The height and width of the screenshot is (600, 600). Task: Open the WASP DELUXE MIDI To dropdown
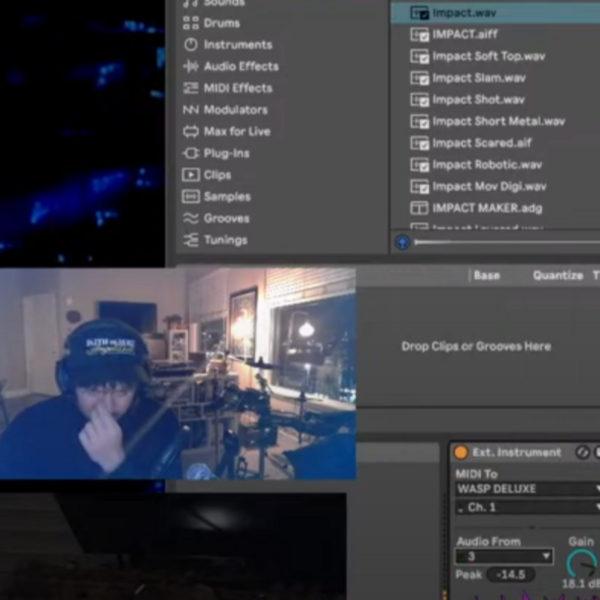click(x=528, y=489)
